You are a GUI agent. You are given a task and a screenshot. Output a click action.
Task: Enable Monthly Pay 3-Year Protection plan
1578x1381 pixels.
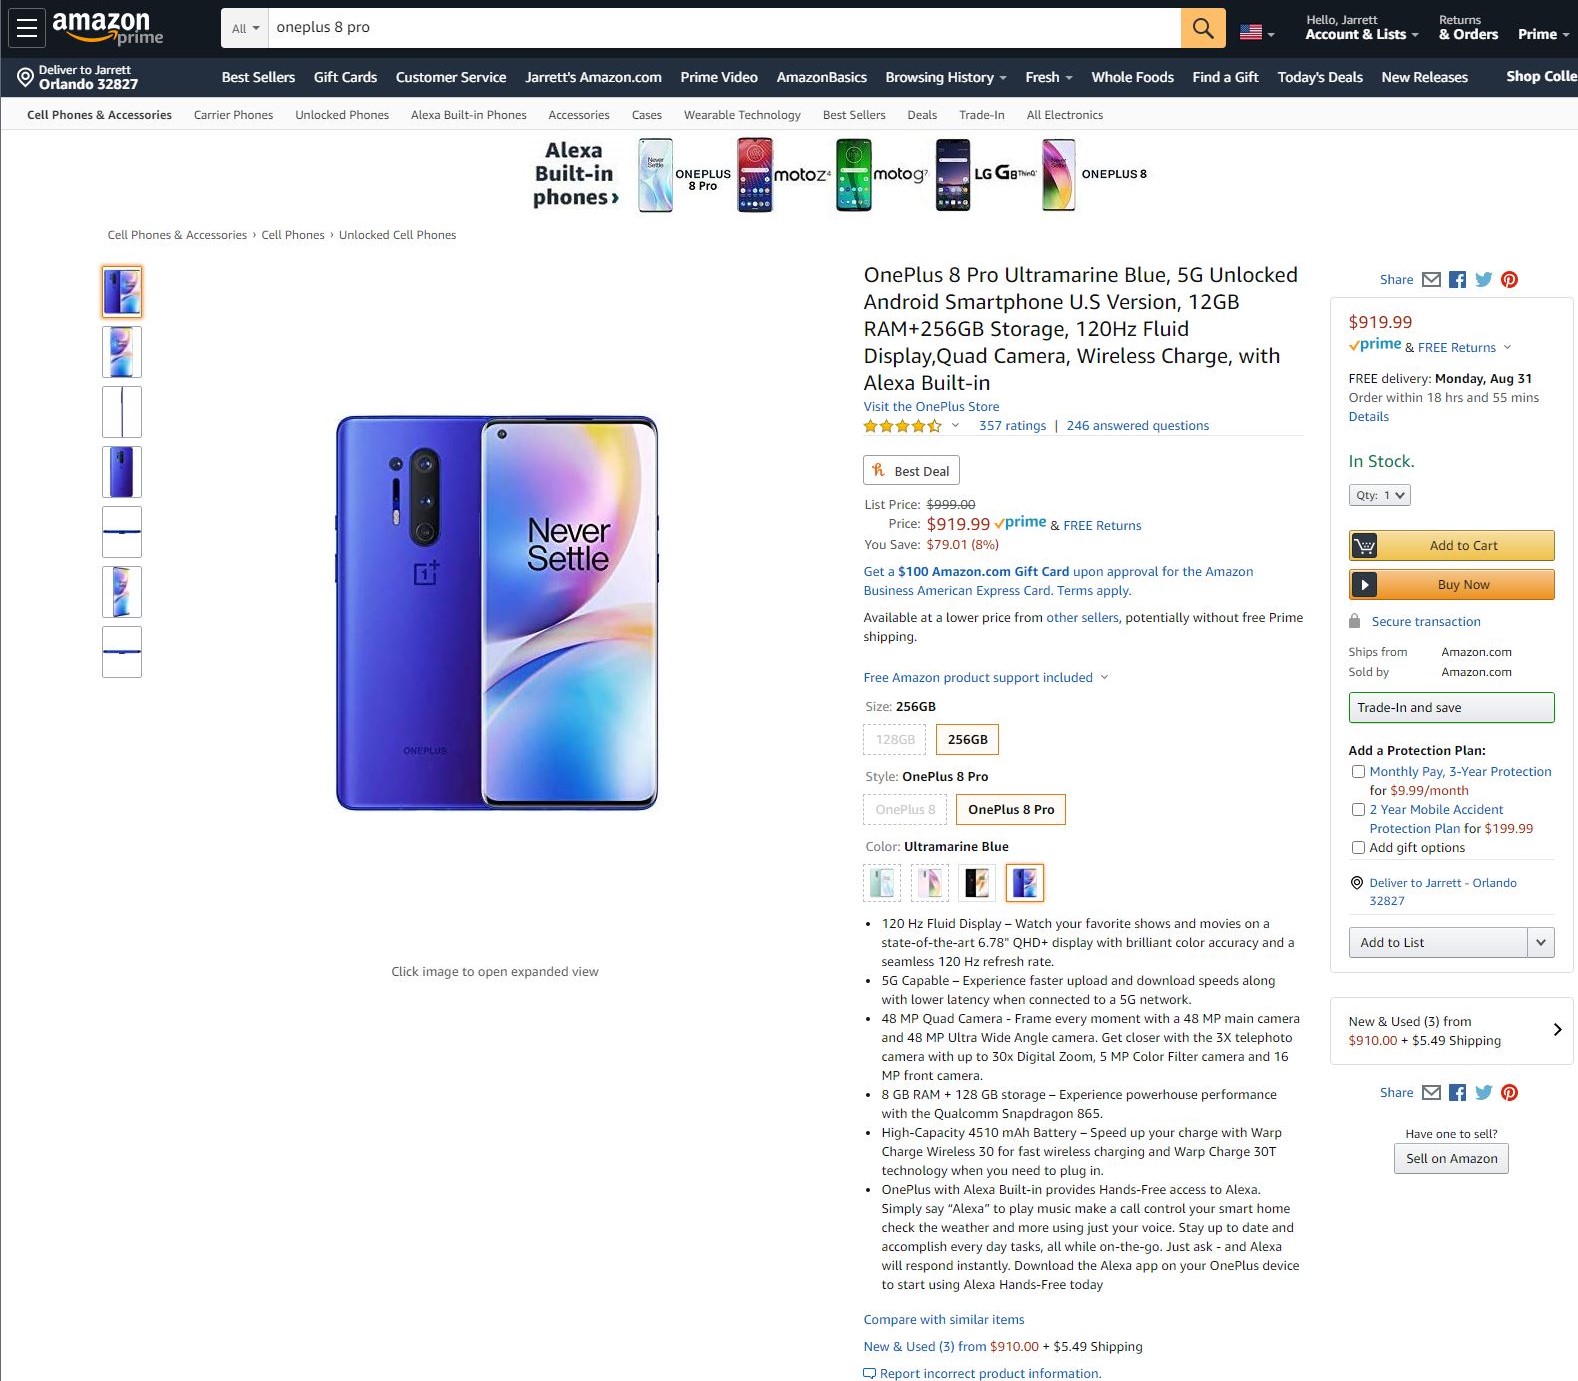[x=1358, y=771]
